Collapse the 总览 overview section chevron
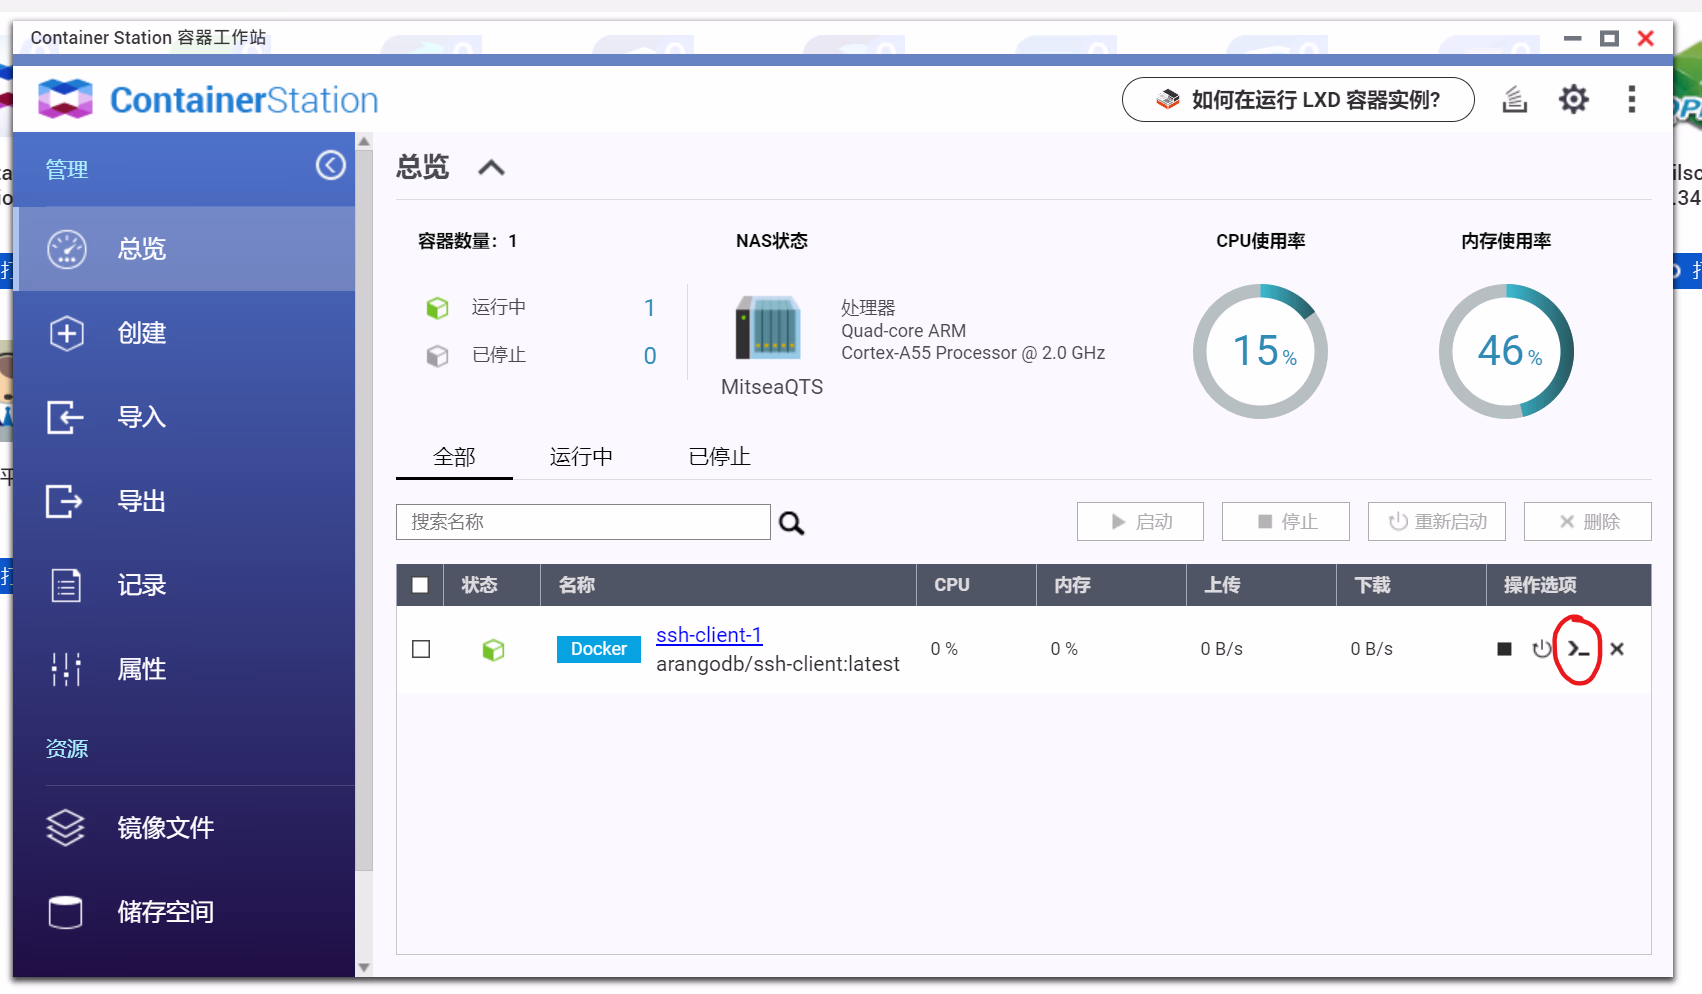The width and height of the screenshot is (1702, 994). click(x=491, y=168)
